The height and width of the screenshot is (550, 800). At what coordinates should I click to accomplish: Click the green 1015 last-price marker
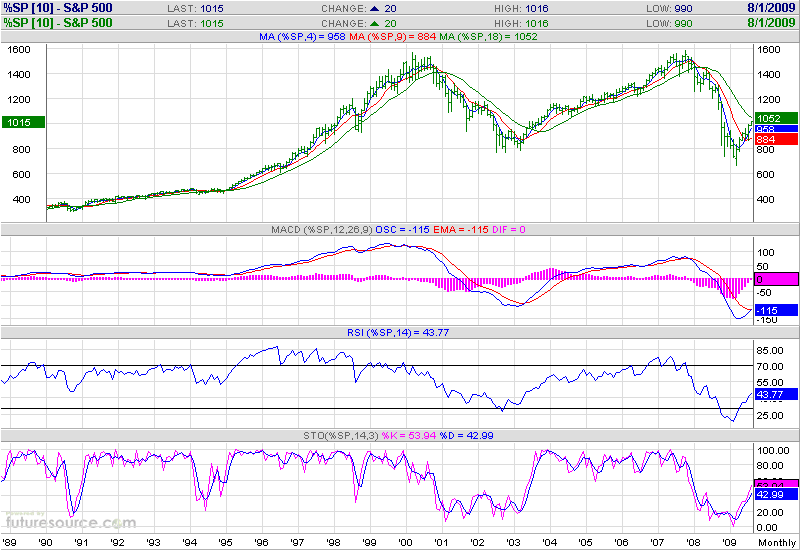coord(23,122)
